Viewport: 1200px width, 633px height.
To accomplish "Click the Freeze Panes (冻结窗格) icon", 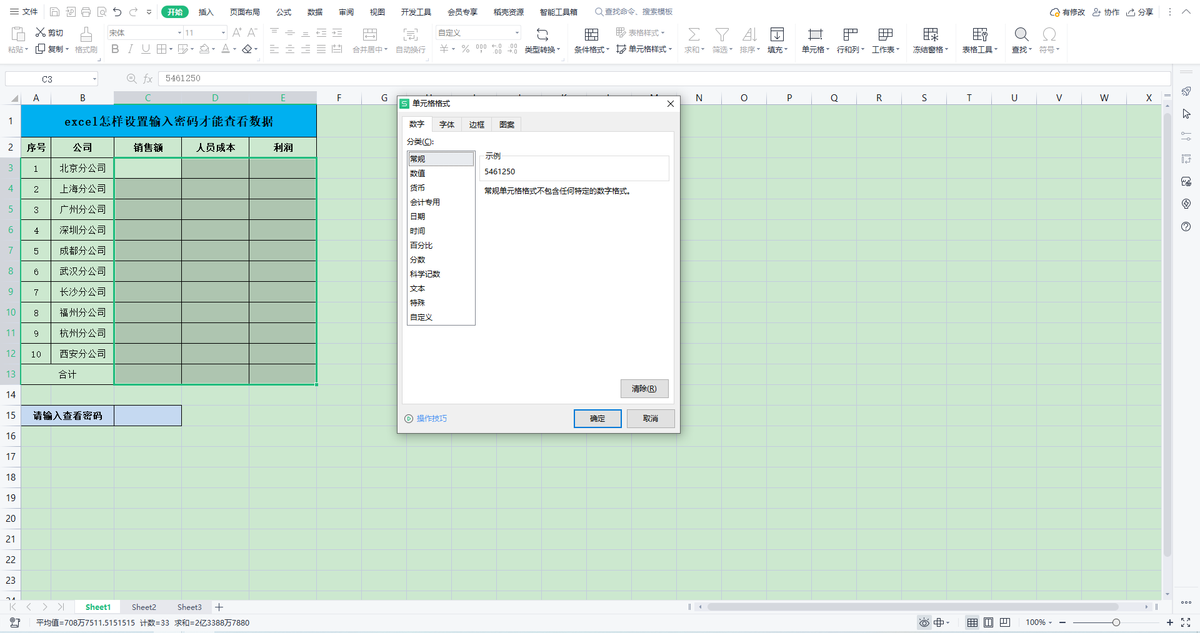I will click(x=929, y=34).
